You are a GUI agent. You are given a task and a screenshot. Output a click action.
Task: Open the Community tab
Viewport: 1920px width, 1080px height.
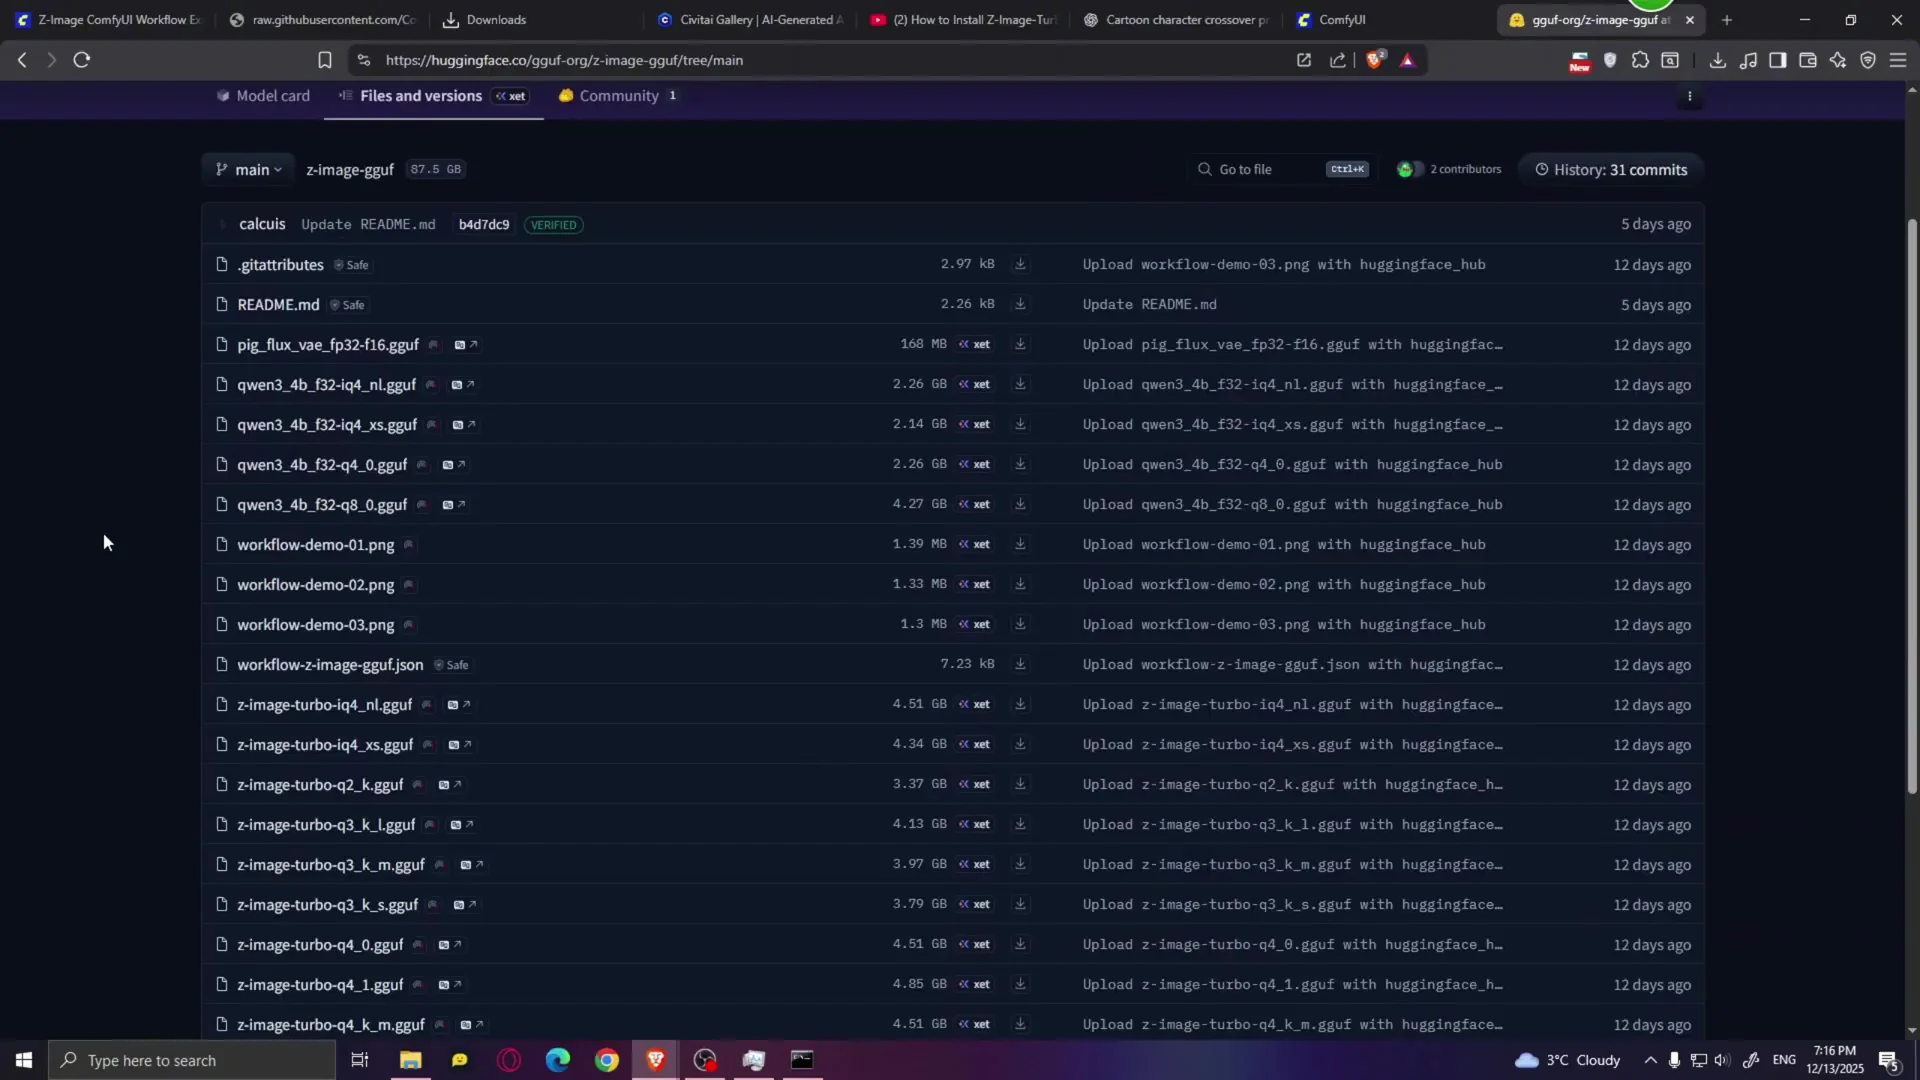pyautogui.click(x=618, y=96)
